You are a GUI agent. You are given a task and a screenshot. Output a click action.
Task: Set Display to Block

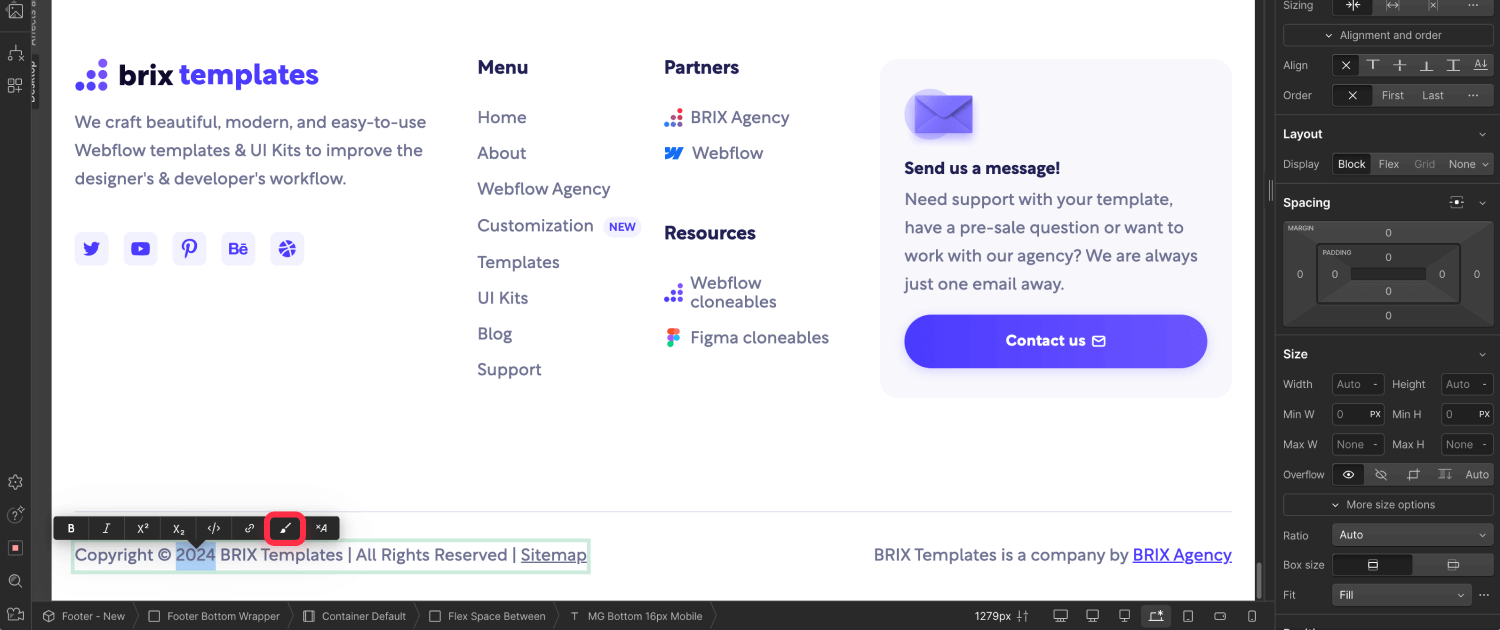coord(1352,164)
